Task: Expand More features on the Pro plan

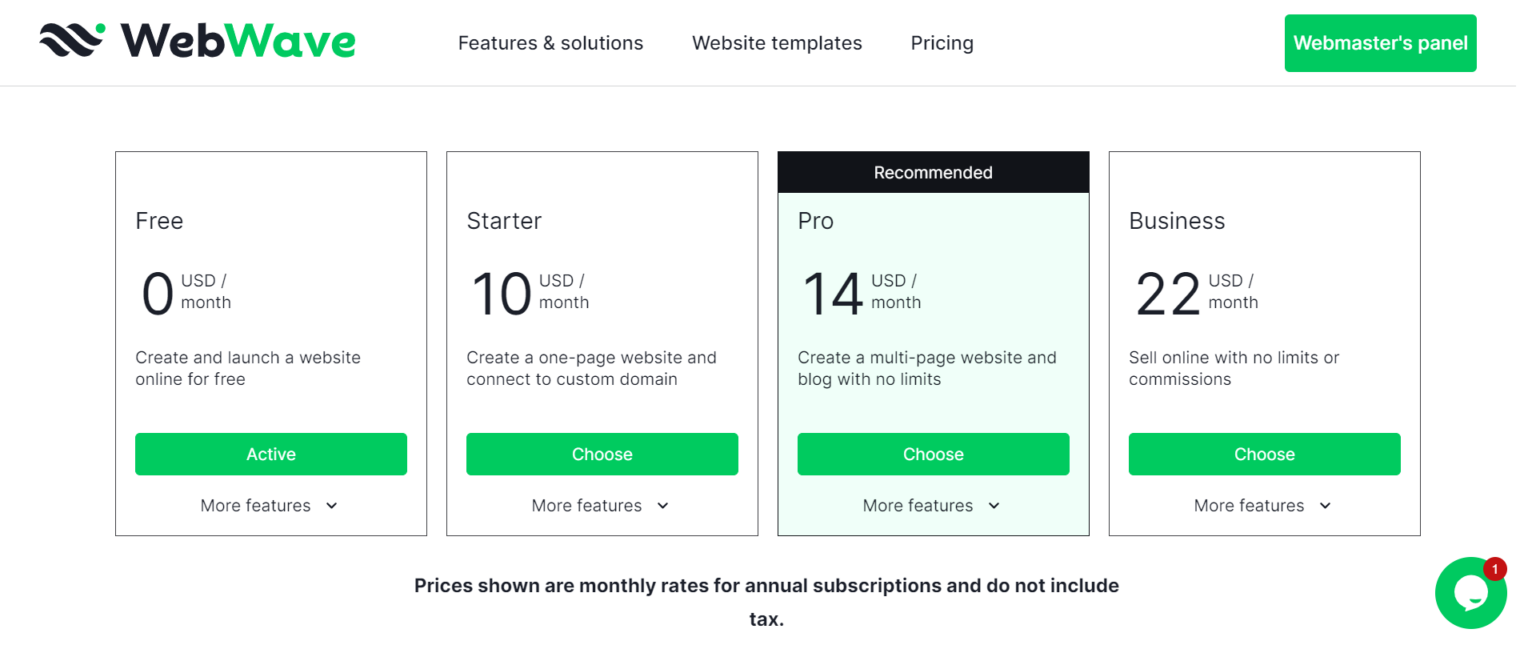Action: pos(931,505)
